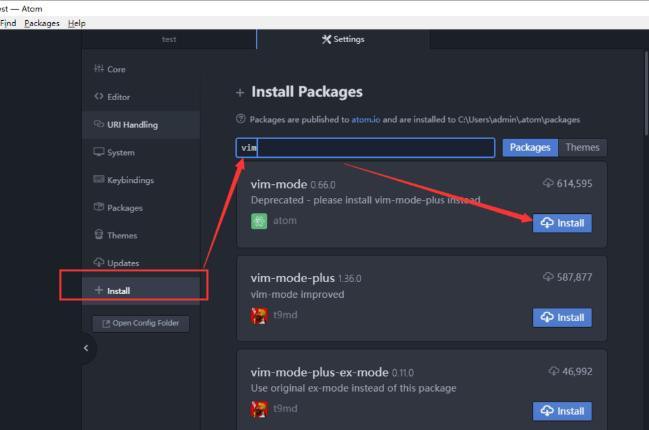Toggle search to Themes
649x430 pixels.
point(582,148)
